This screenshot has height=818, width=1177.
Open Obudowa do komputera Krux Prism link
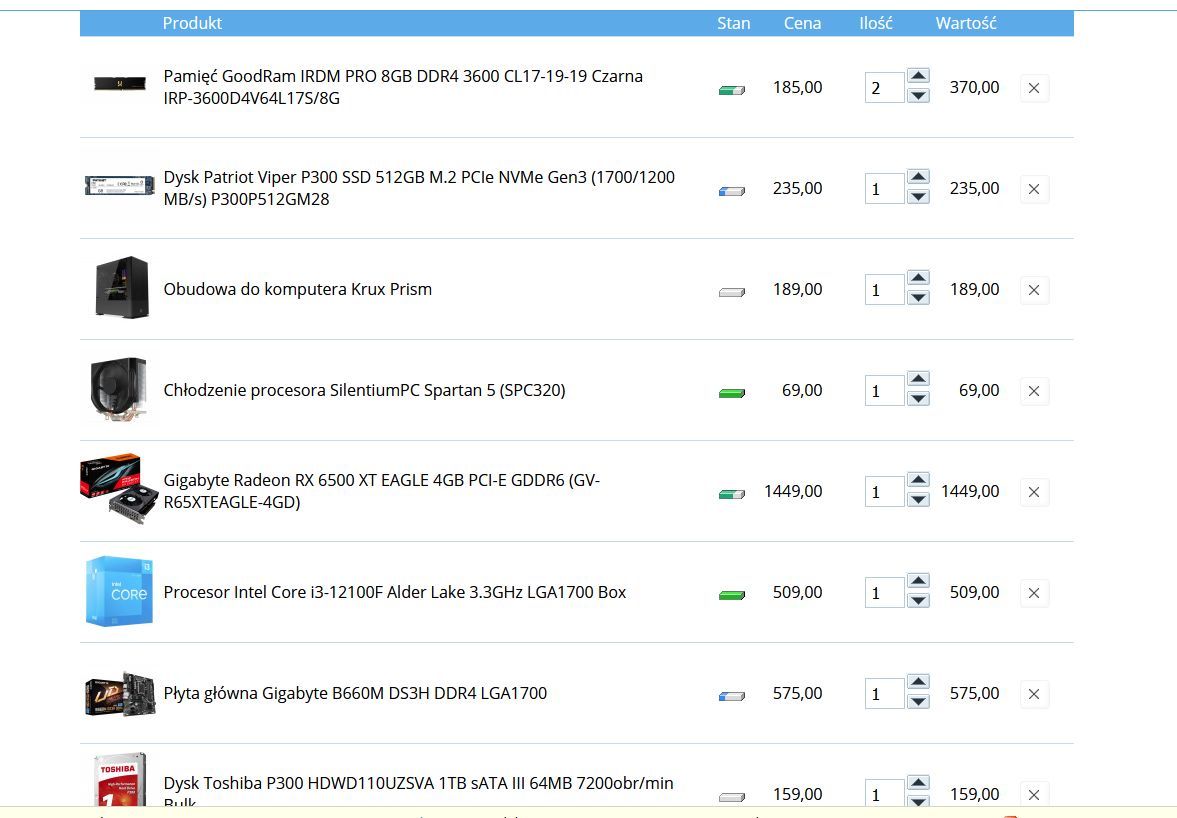[297, 289]
